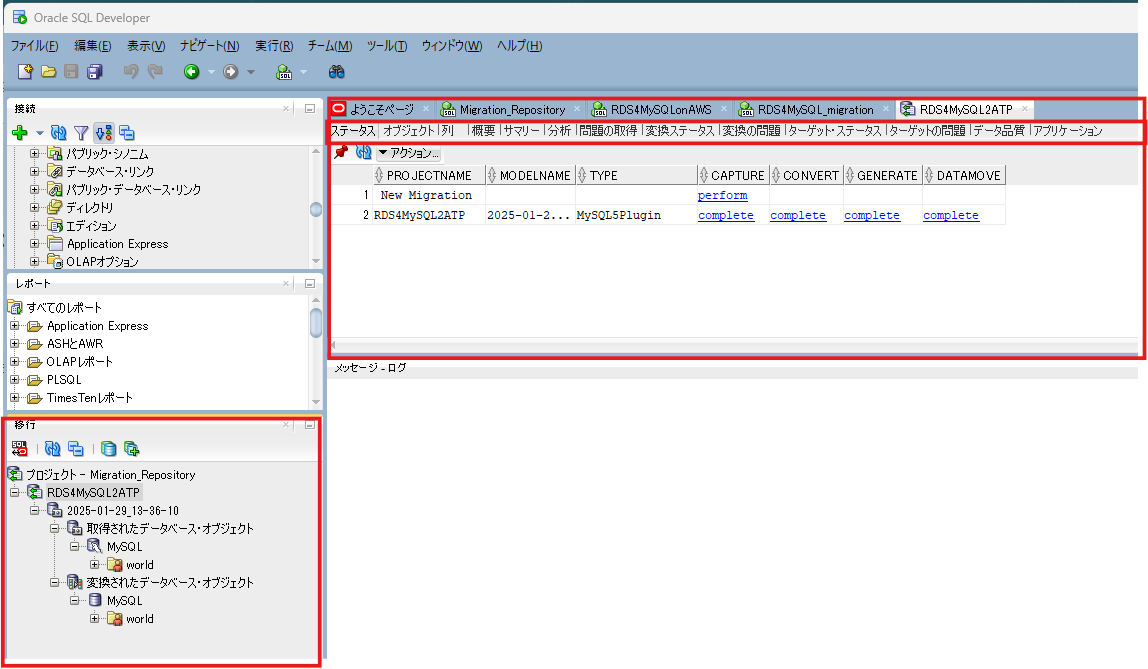Open a file with the folder icon

click(x=48, y=71)
